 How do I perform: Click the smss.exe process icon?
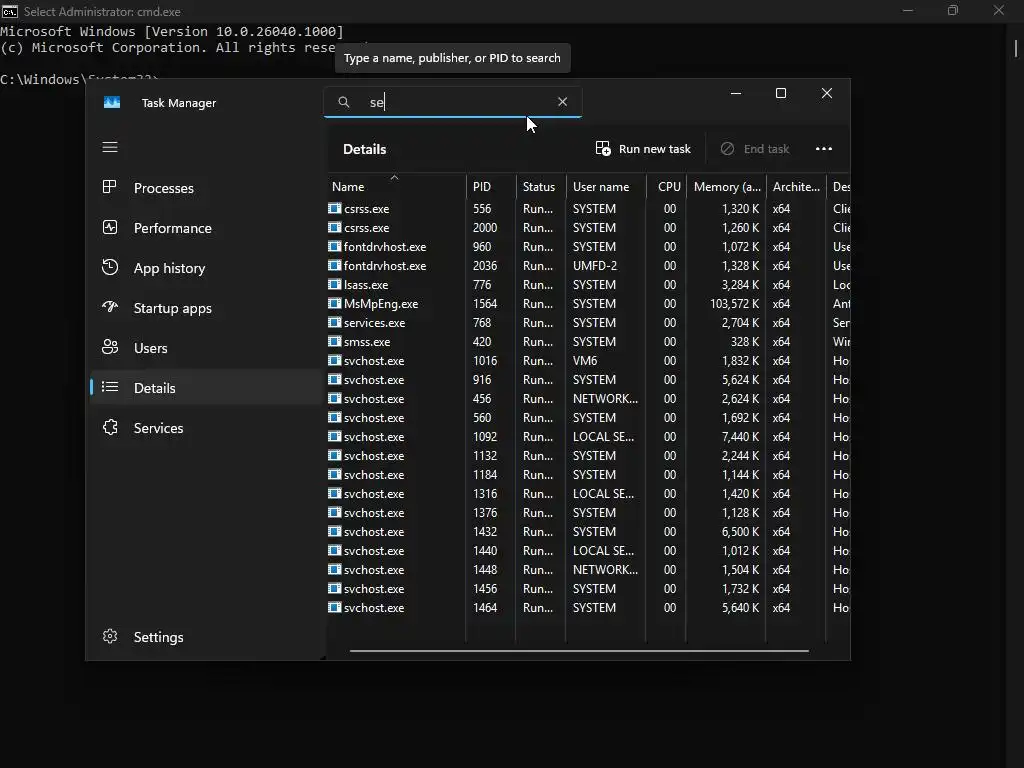coord(334,341)
